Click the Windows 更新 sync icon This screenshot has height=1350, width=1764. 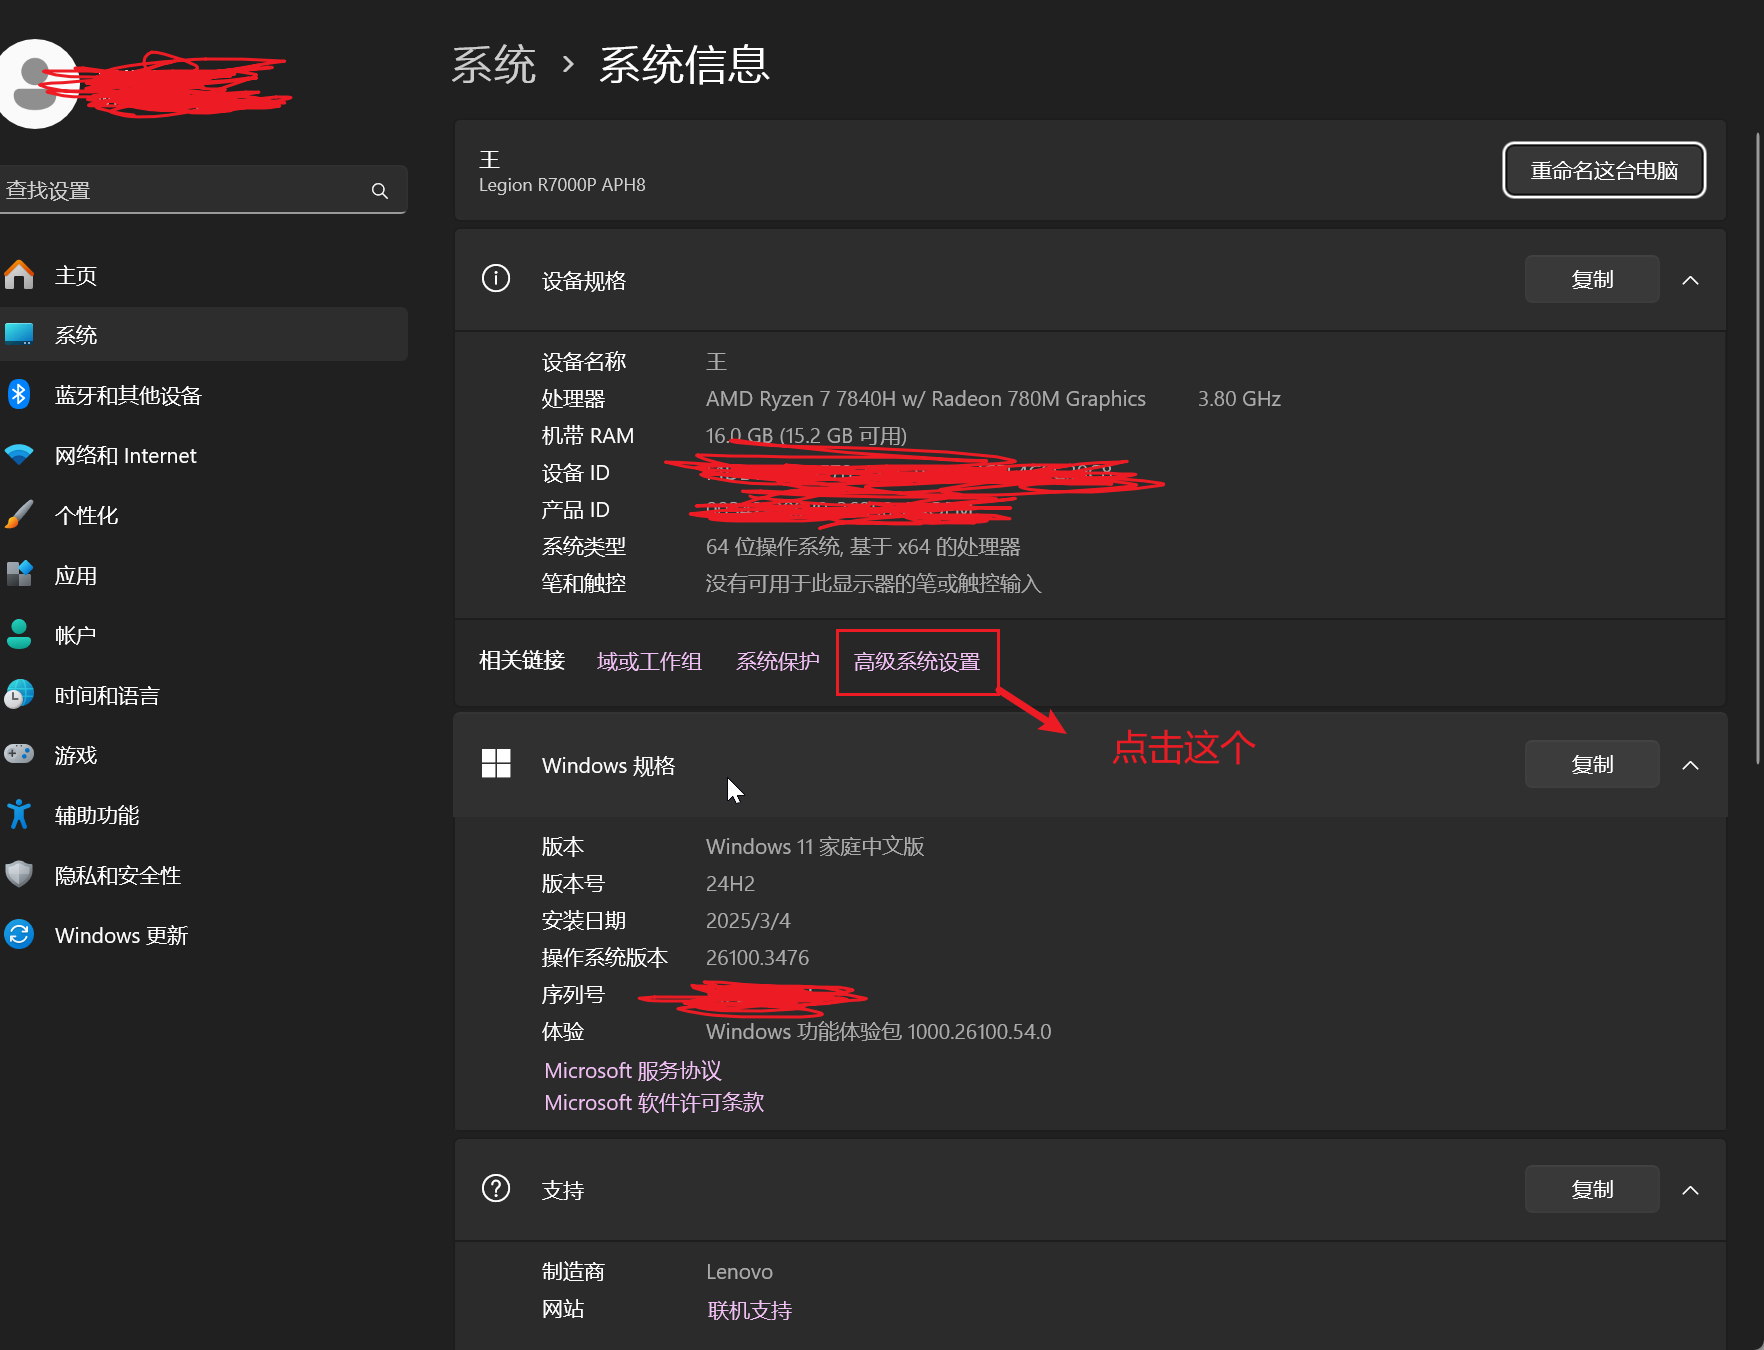19,934
